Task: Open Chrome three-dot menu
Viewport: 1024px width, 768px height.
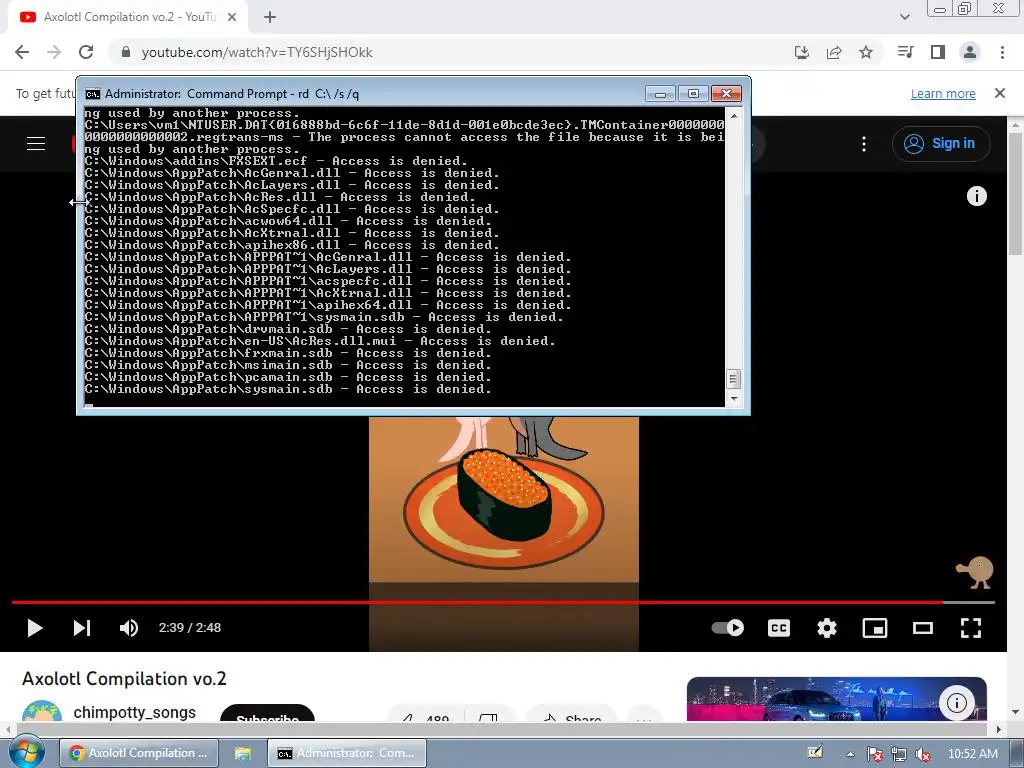Action: coord(1002,52)
